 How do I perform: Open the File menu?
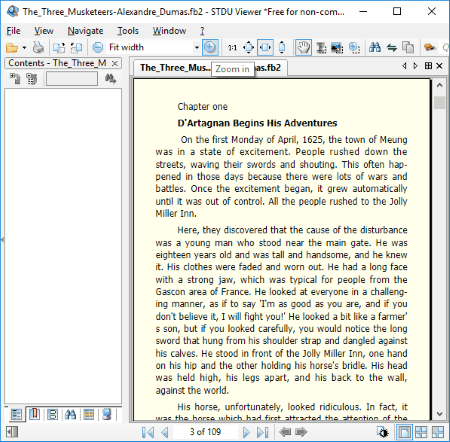[13, 31]
